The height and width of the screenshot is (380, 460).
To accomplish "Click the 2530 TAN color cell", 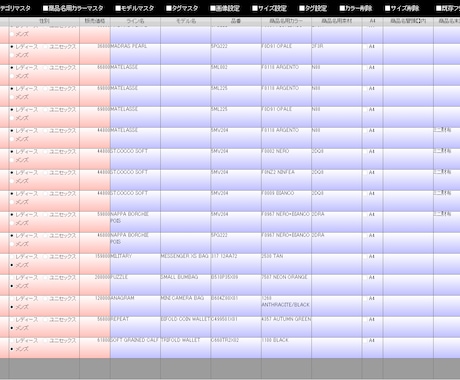I will click(286, 264).
